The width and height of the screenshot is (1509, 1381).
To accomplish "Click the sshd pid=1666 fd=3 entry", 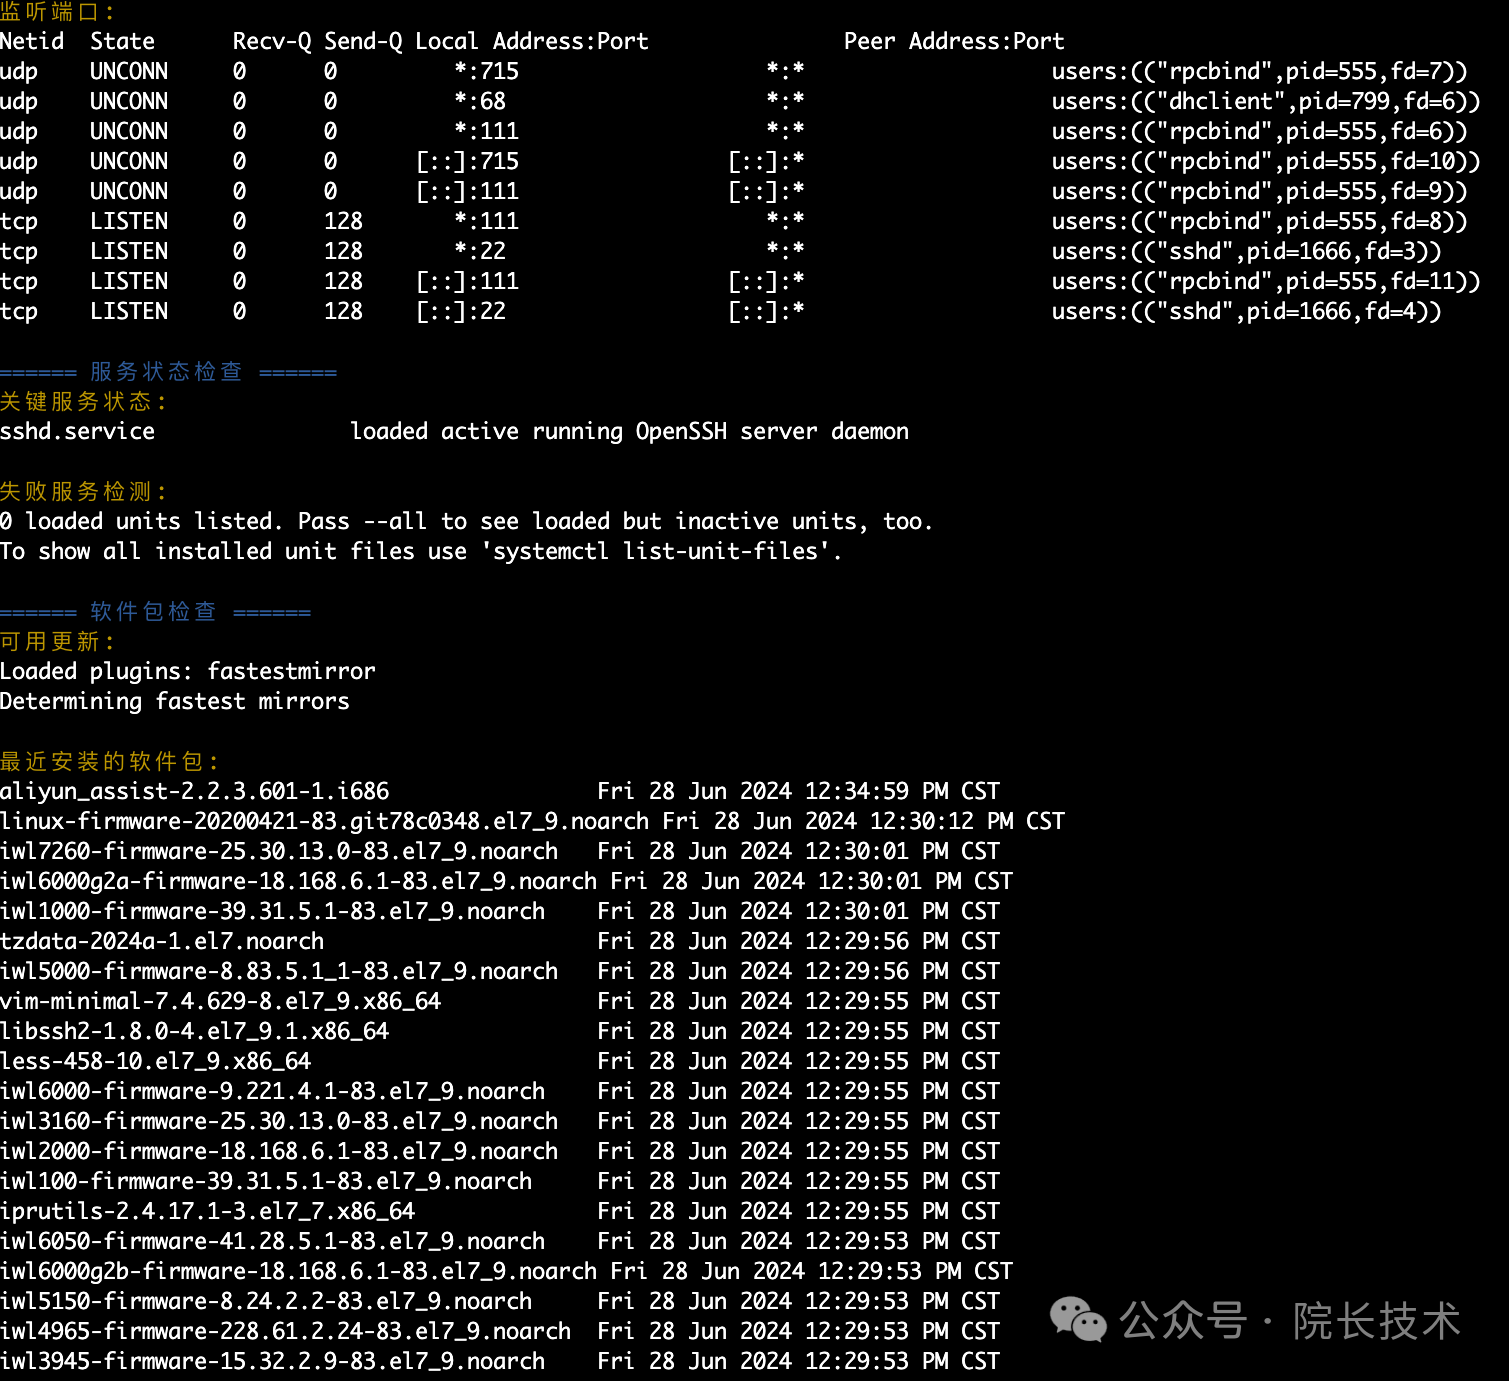I will 1246,252.
